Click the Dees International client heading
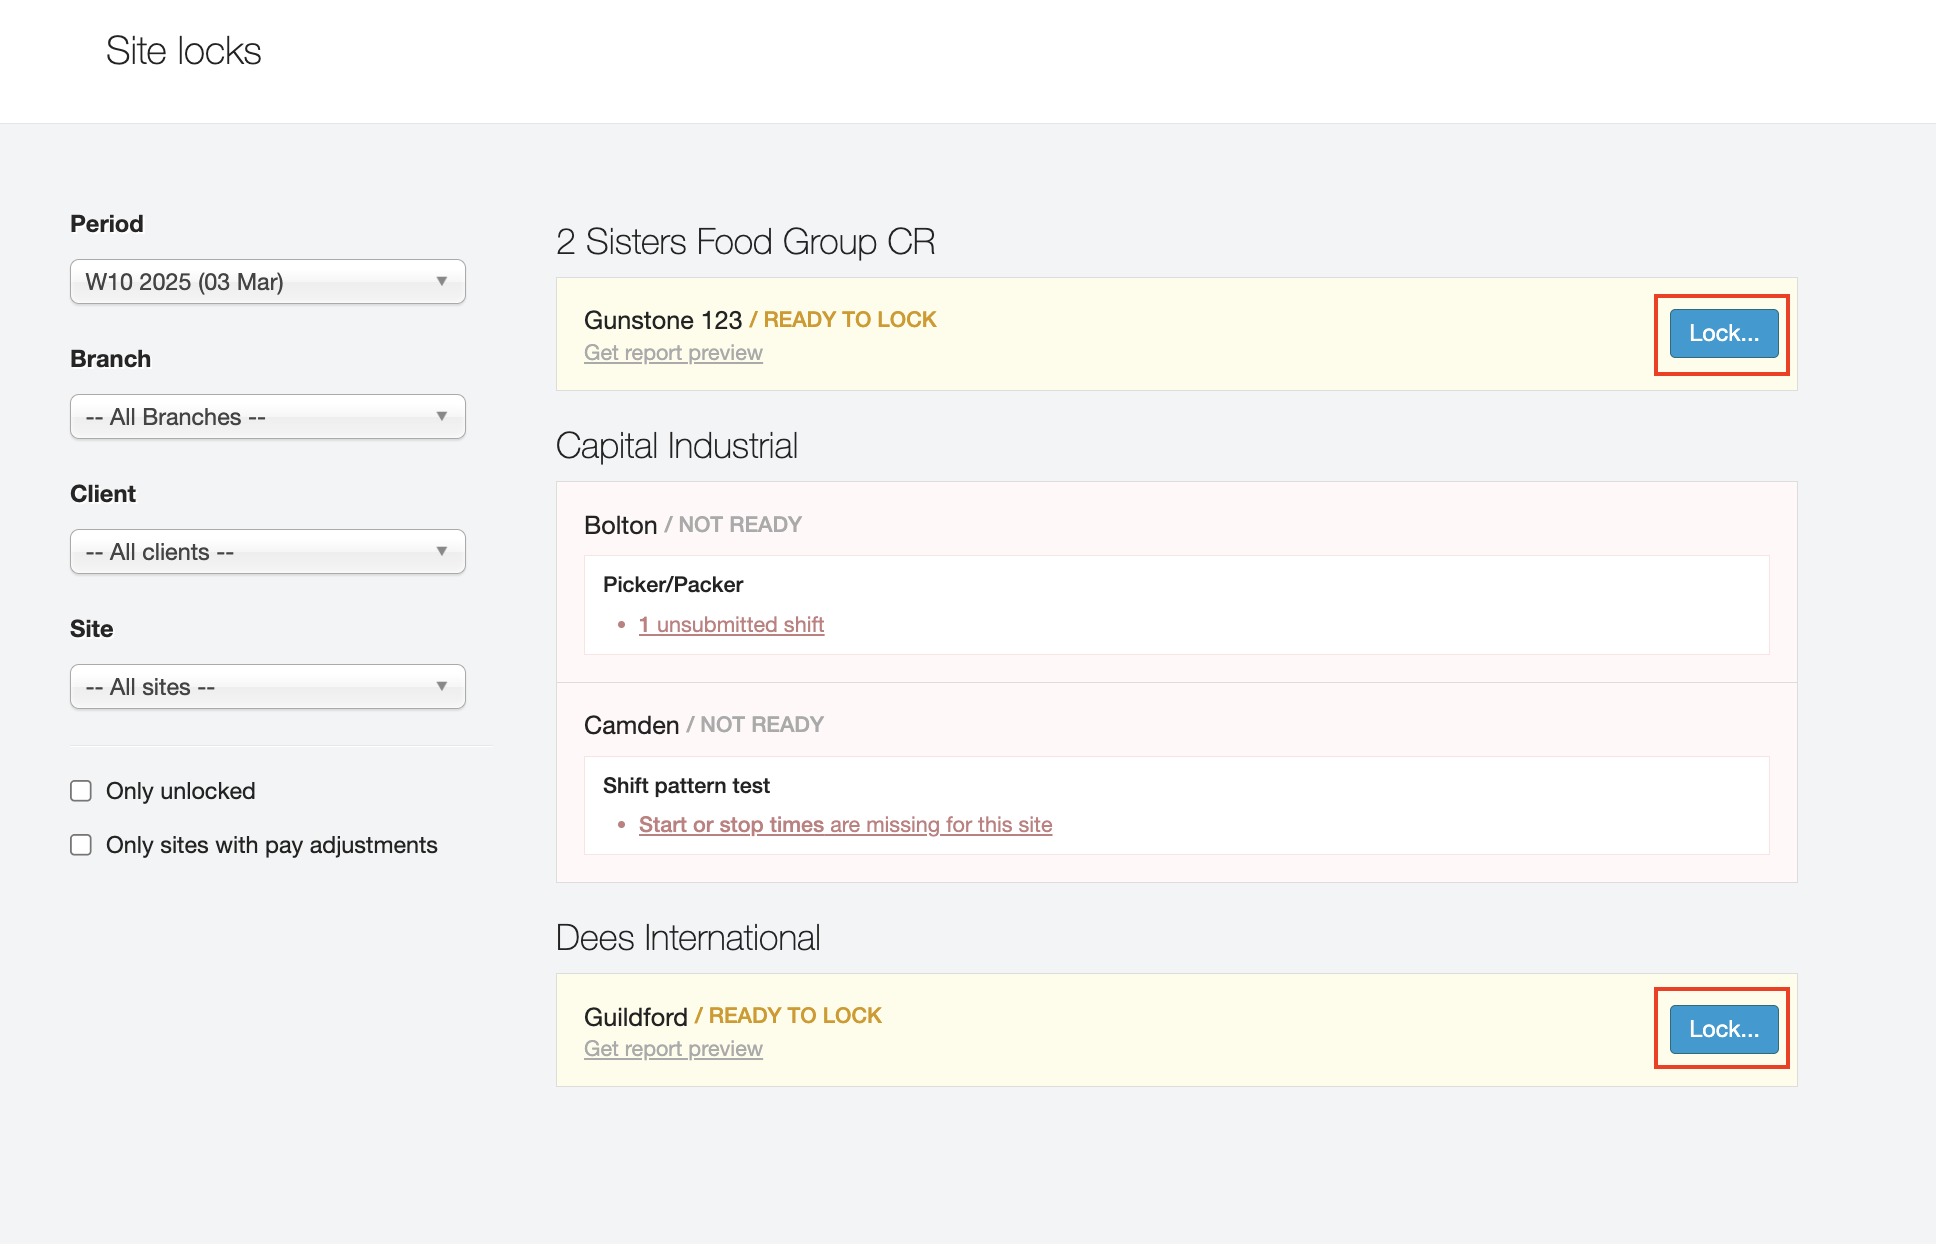 (x=688, y=938)
